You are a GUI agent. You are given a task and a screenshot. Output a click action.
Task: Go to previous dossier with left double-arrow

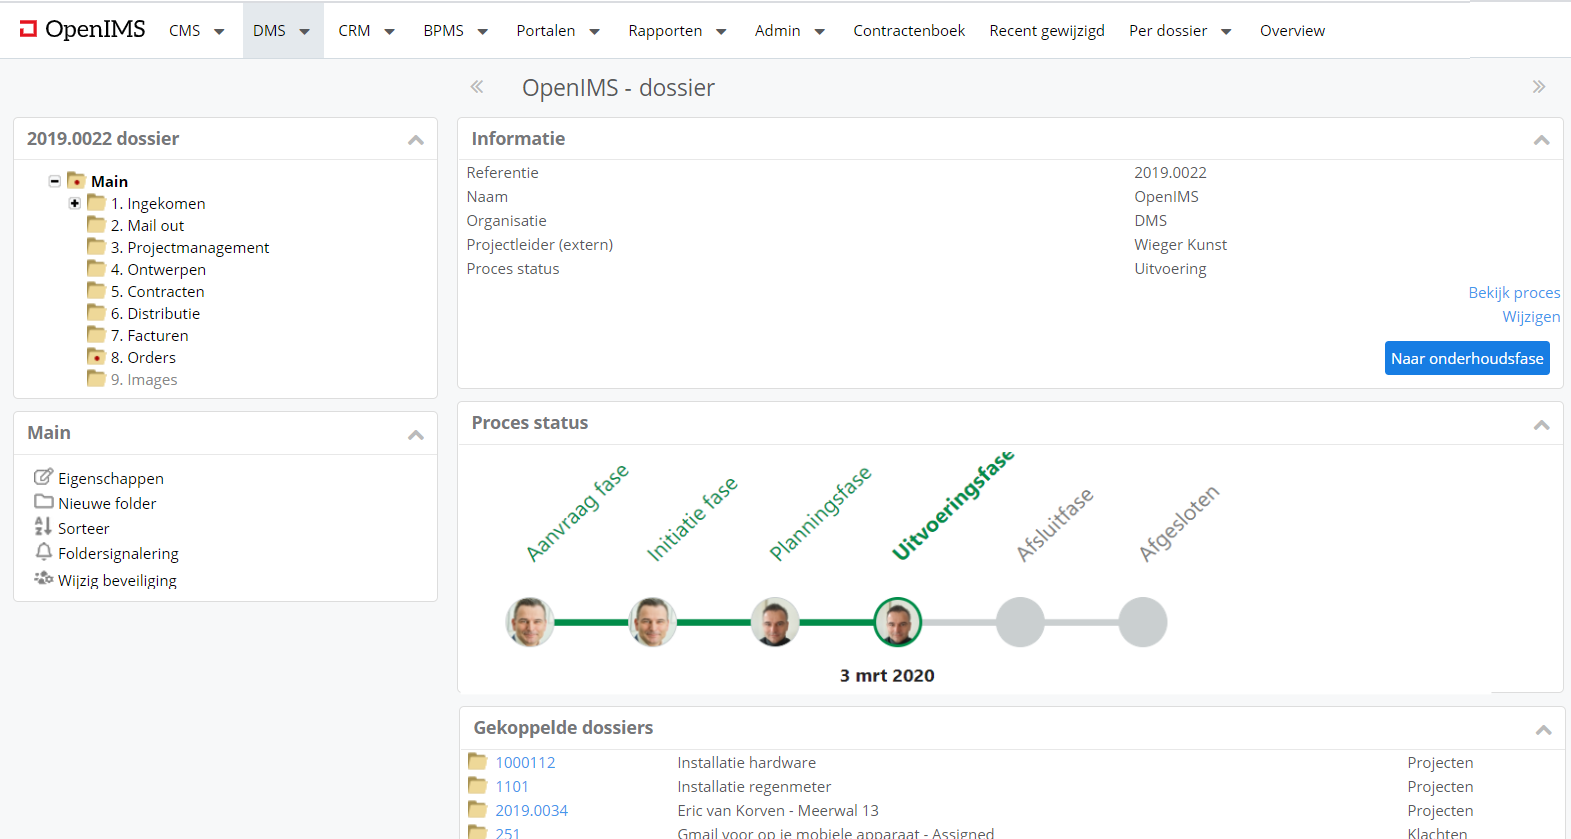(477, 87)
